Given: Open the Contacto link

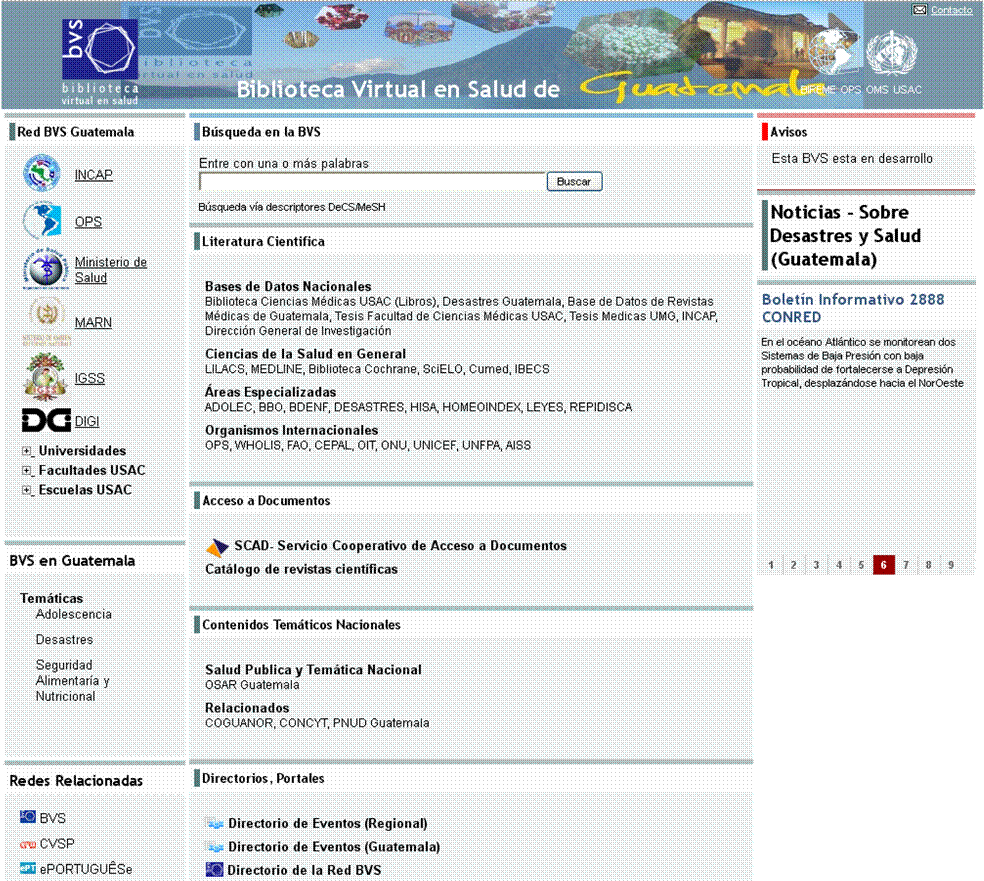Looking at the screenshot, I should point(951,10).
